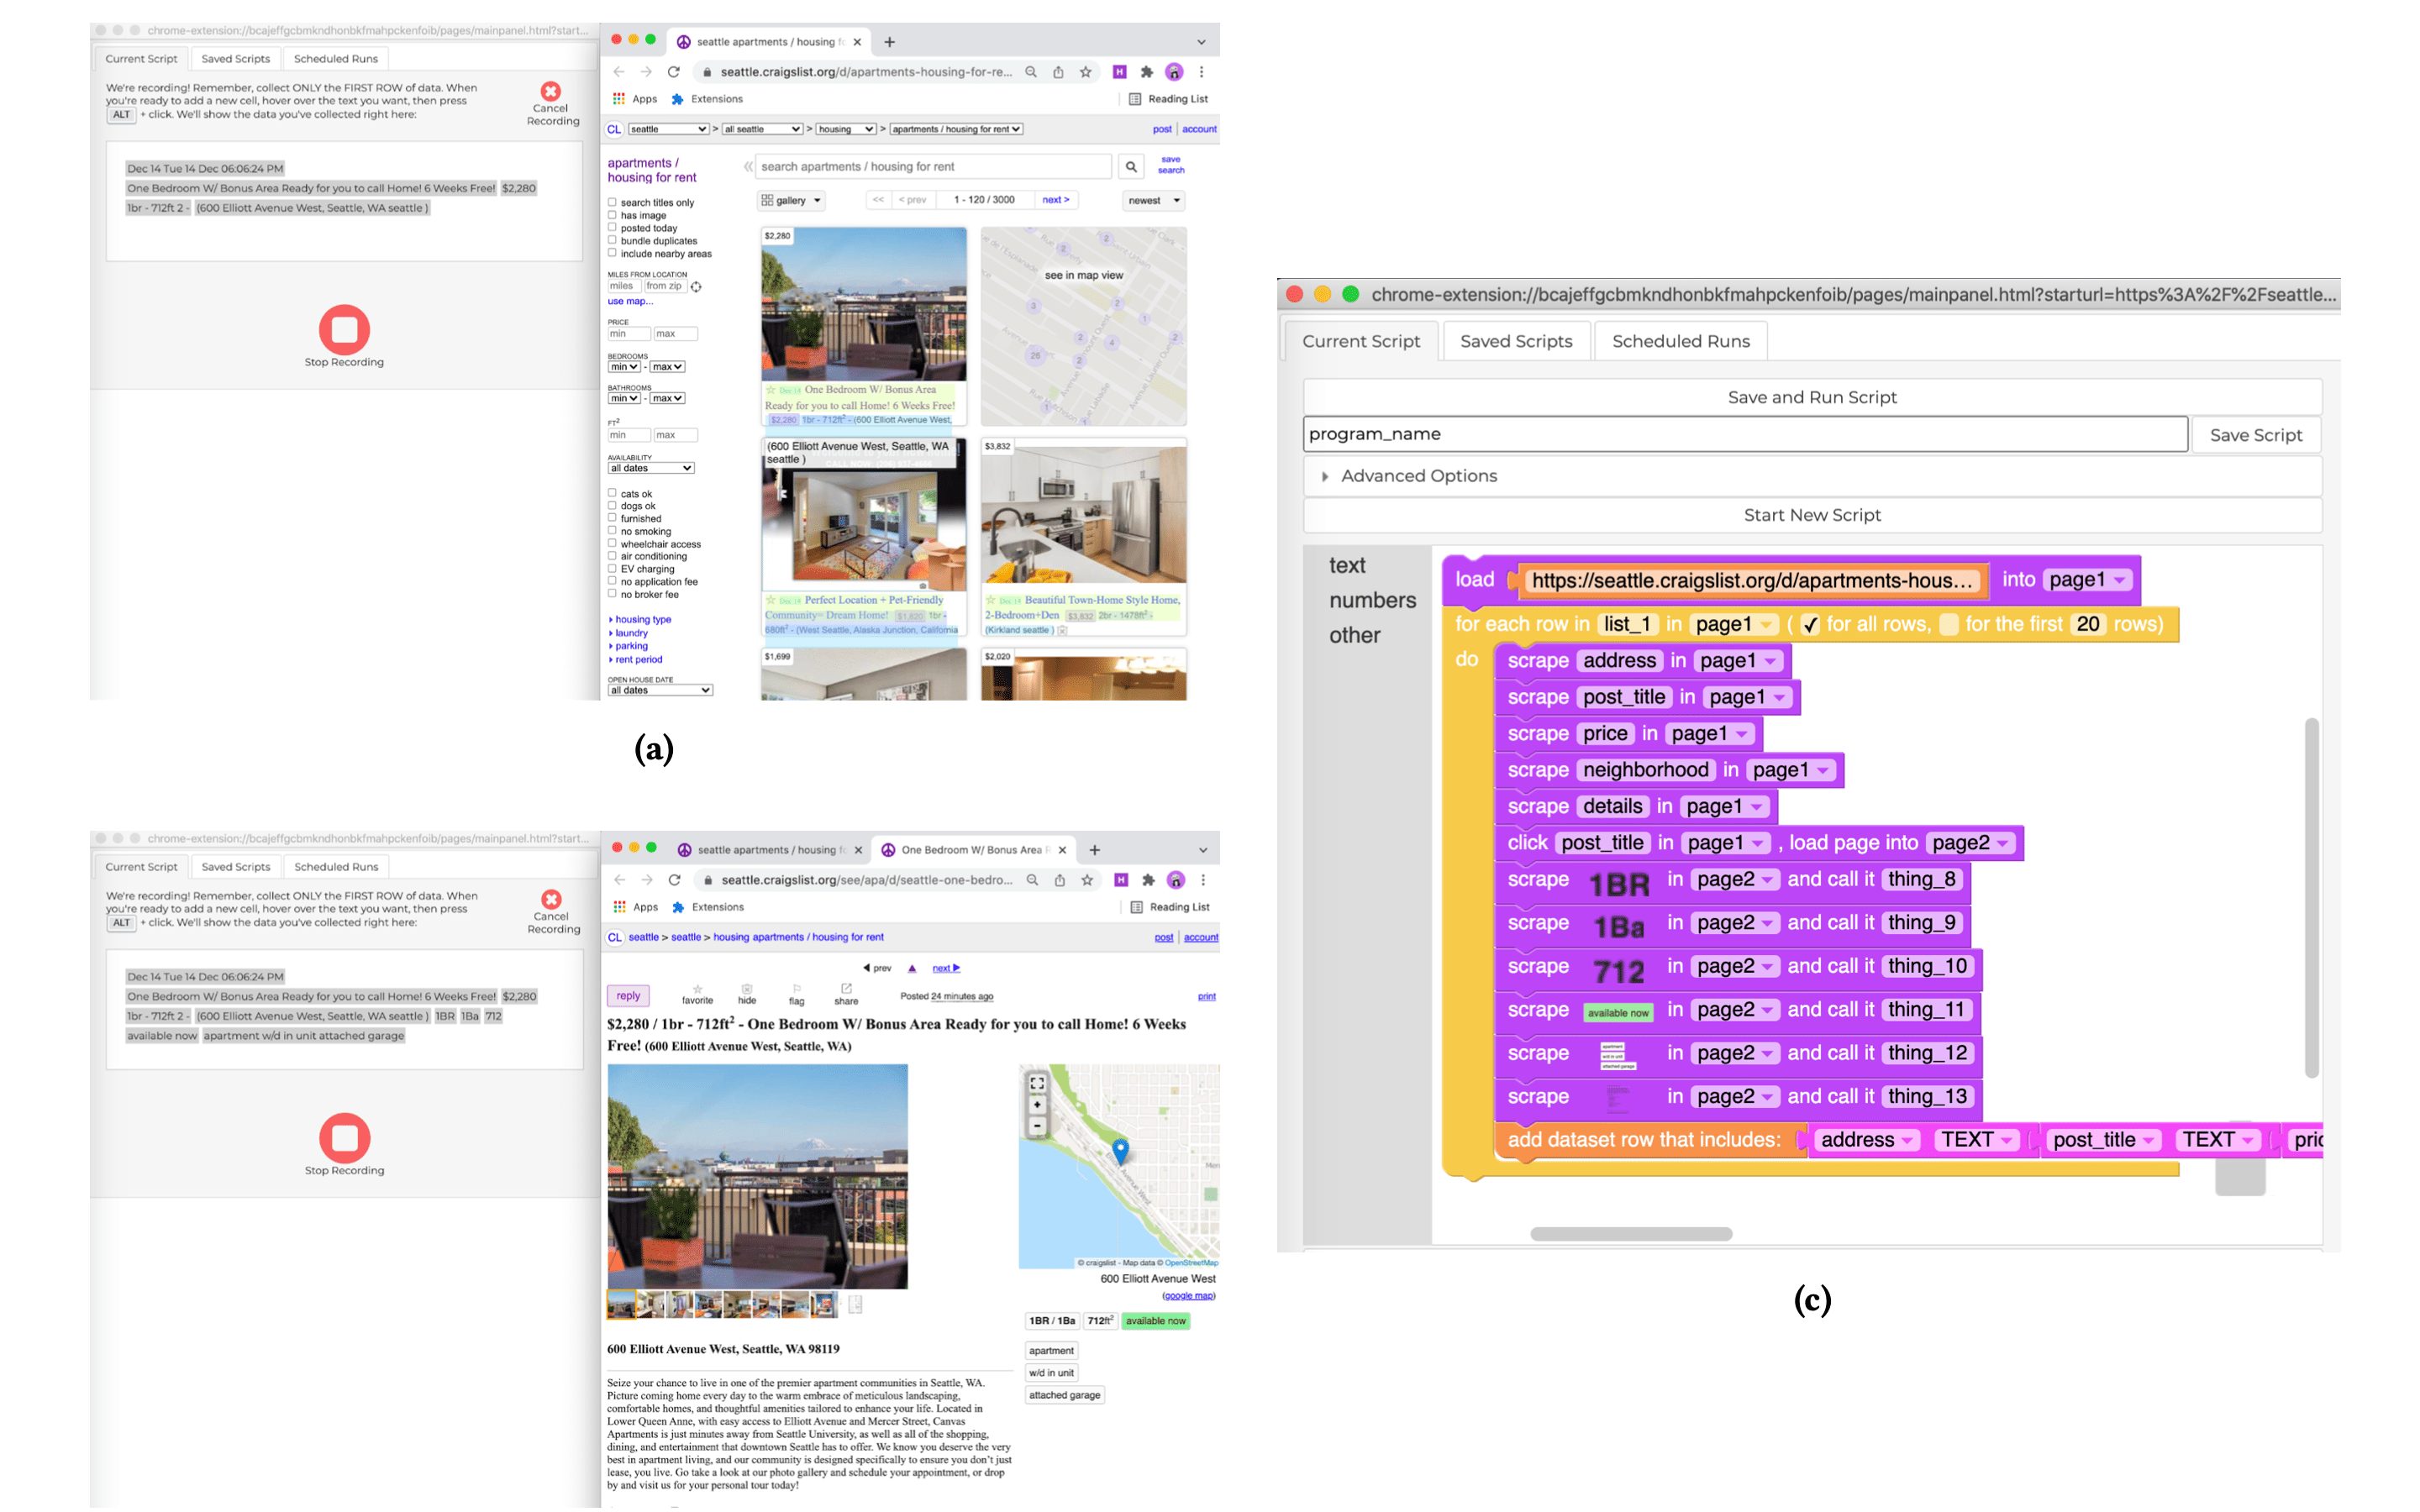Click the plus icon on the listing map
2420x1512 pixels.
point(1037,1105)
